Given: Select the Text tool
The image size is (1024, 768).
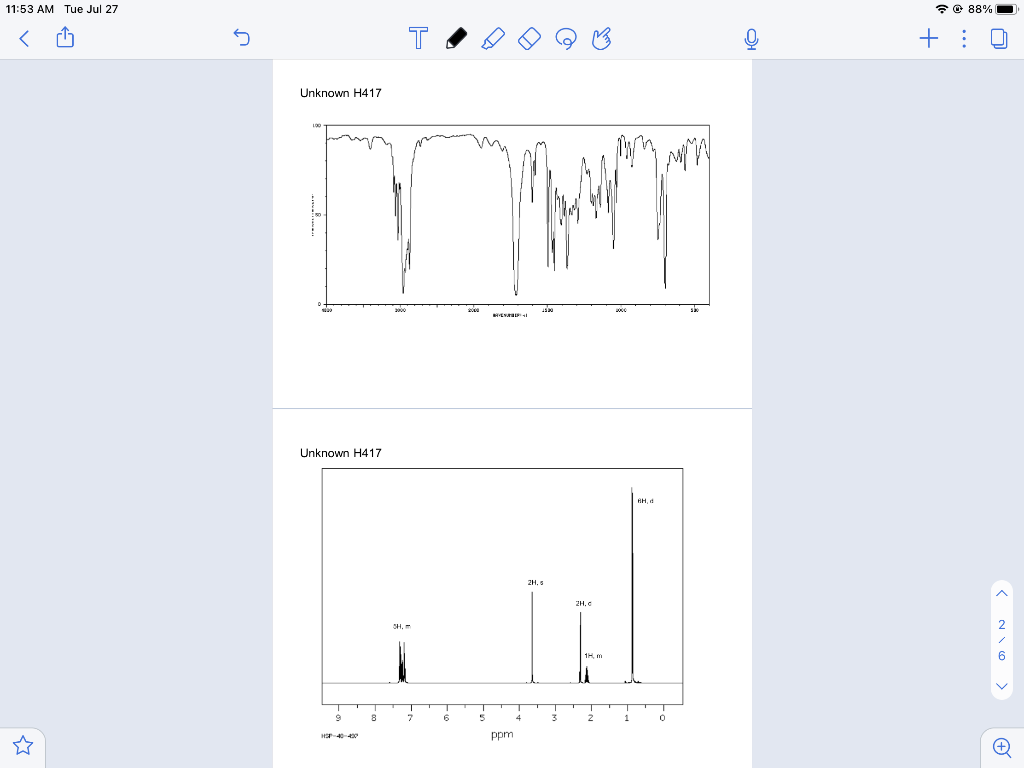Looking at the screenshot, I should tap(418, 38).
